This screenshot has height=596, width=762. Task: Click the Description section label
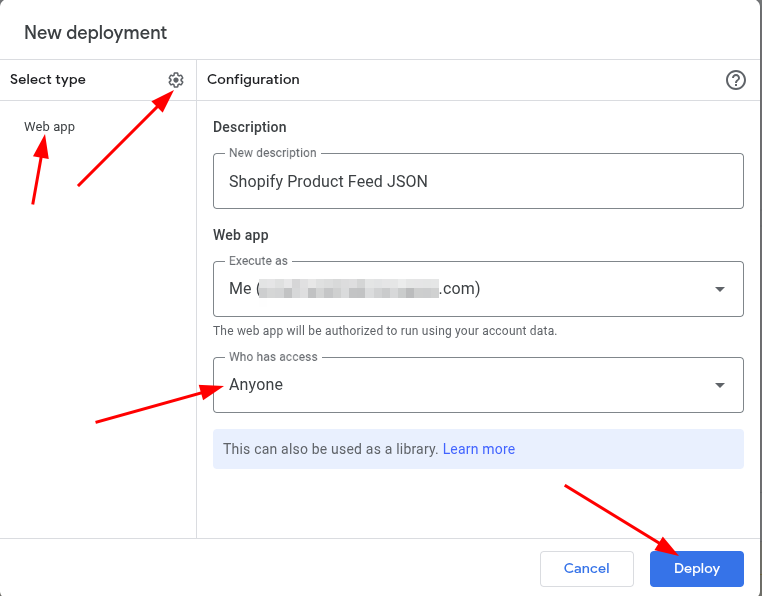click(250, 127)
